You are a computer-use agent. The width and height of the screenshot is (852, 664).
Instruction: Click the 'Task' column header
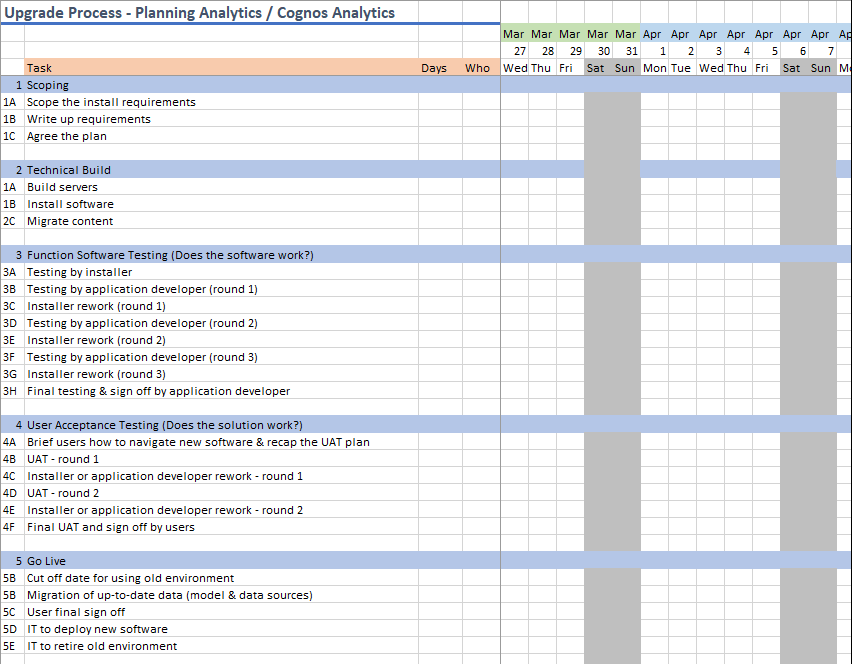(221, 68)
